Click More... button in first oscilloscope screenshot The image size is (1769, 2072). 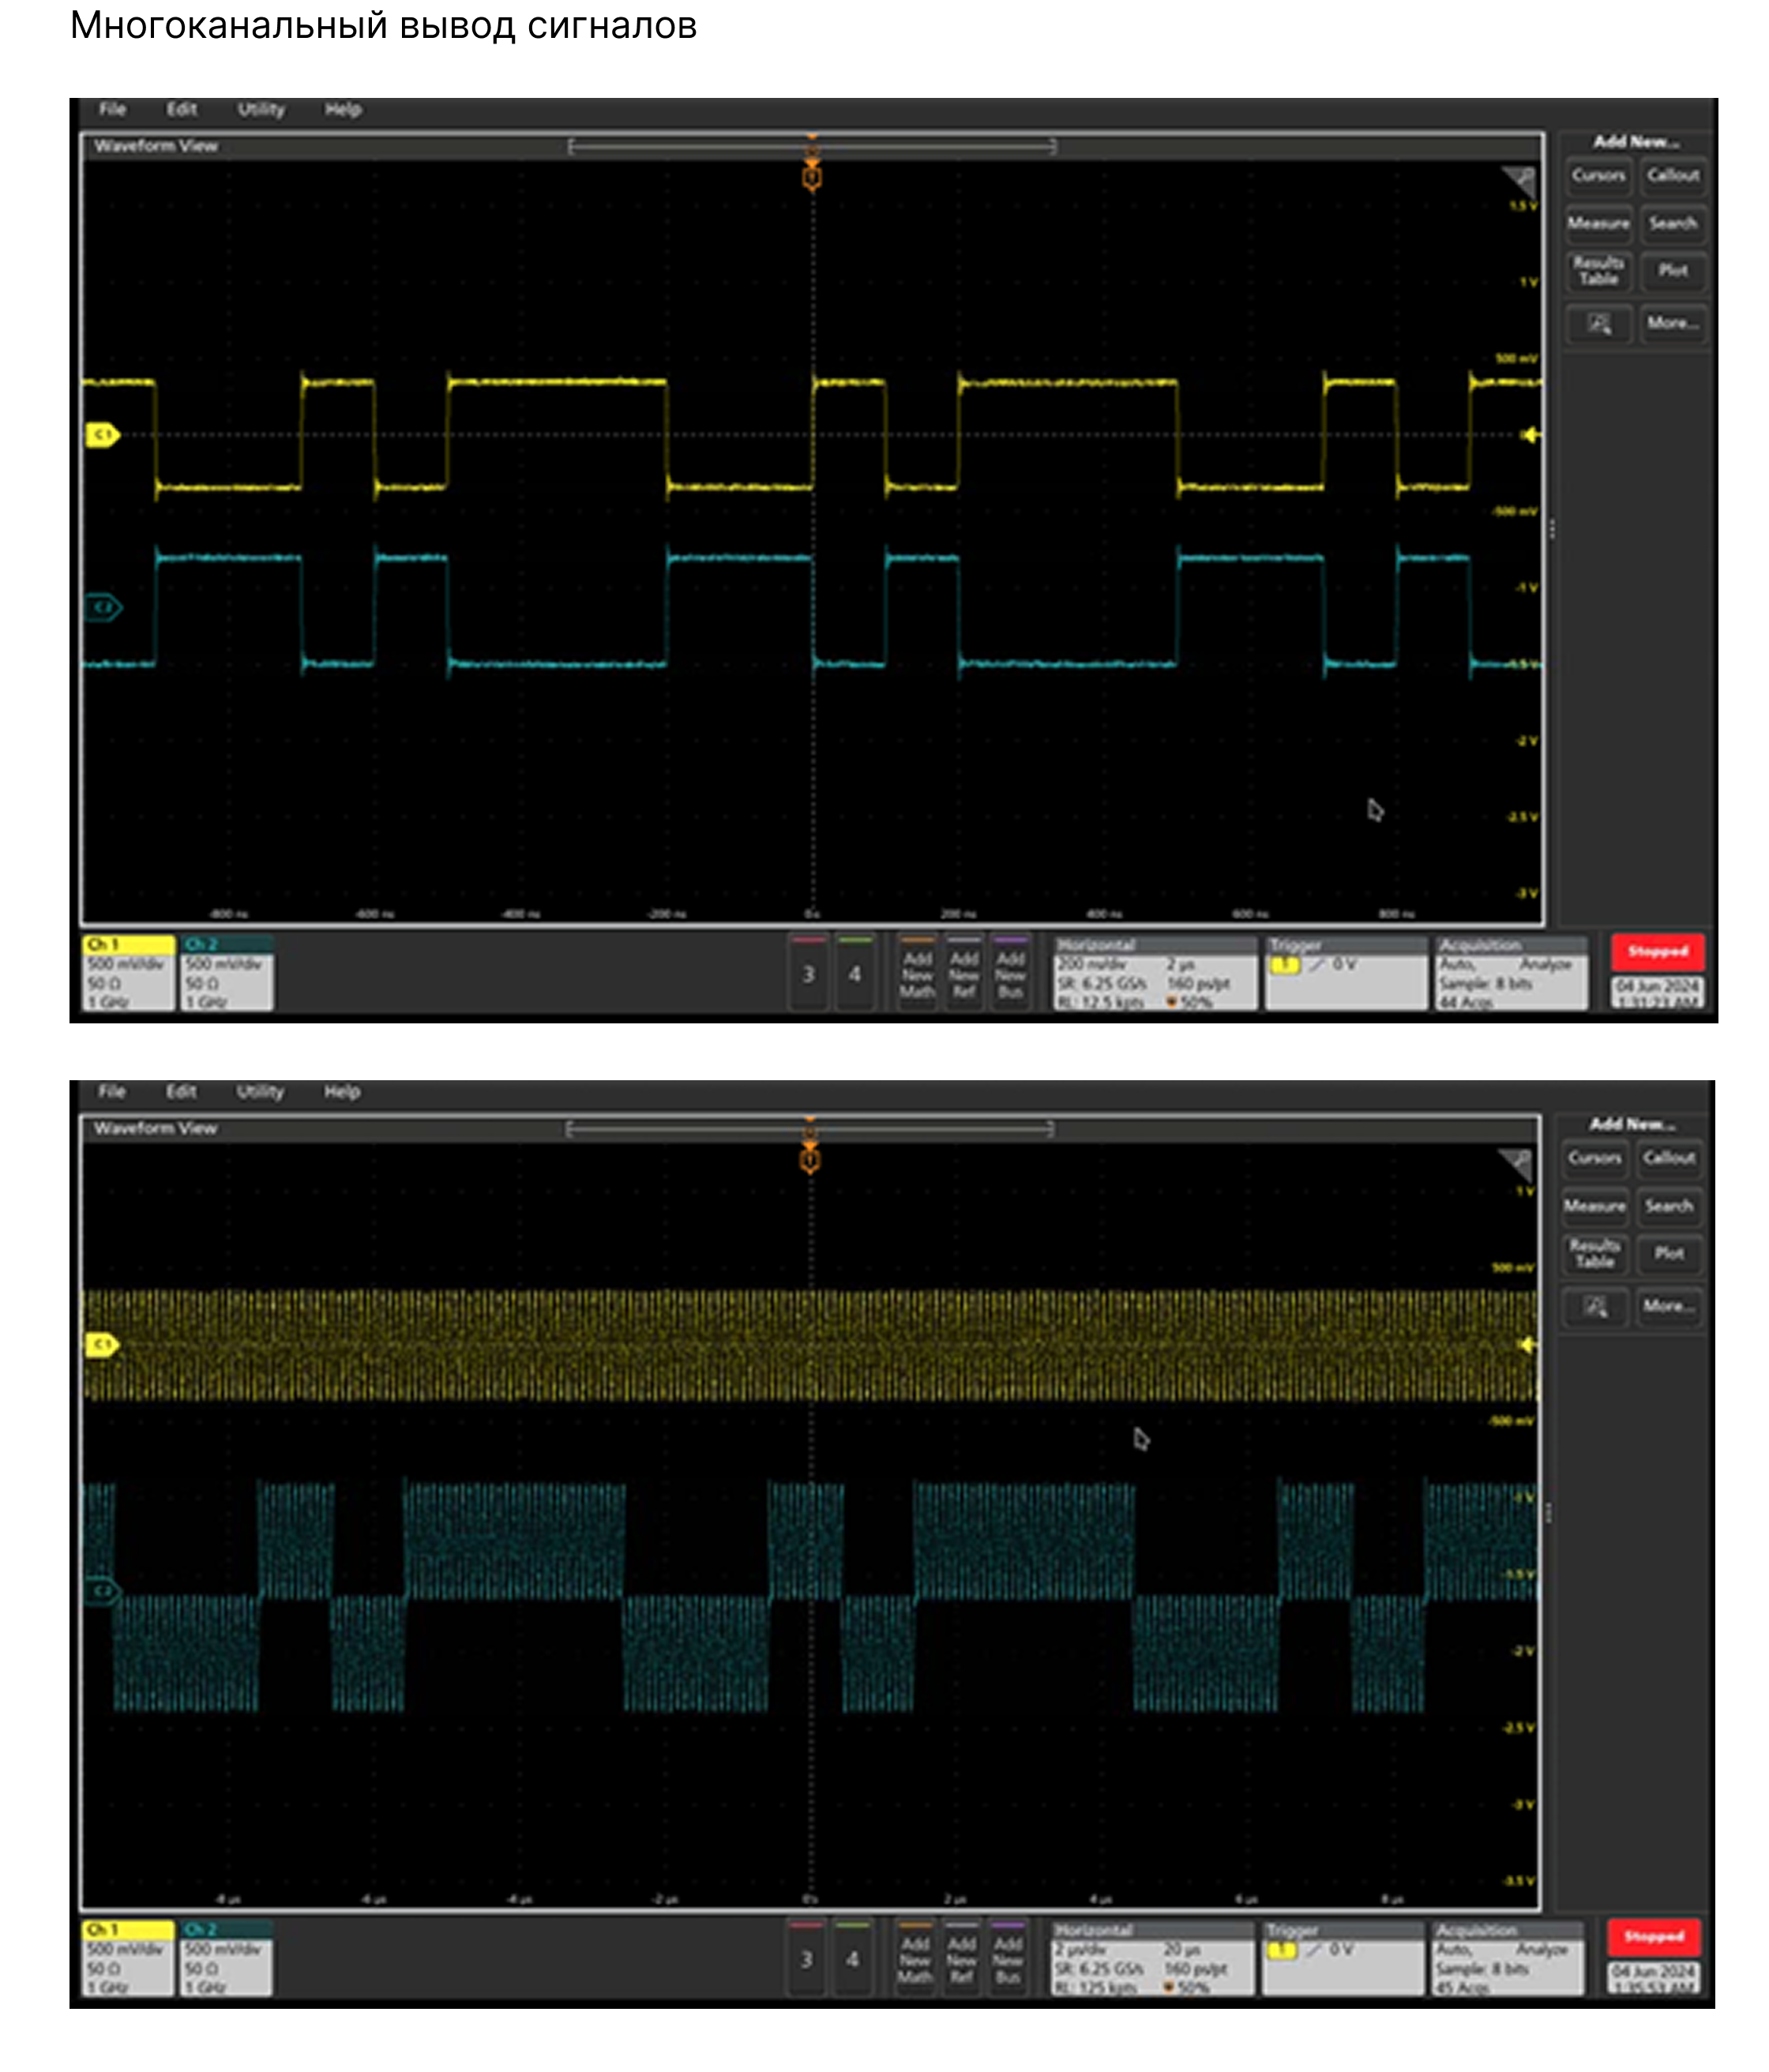click(1673, 323)
